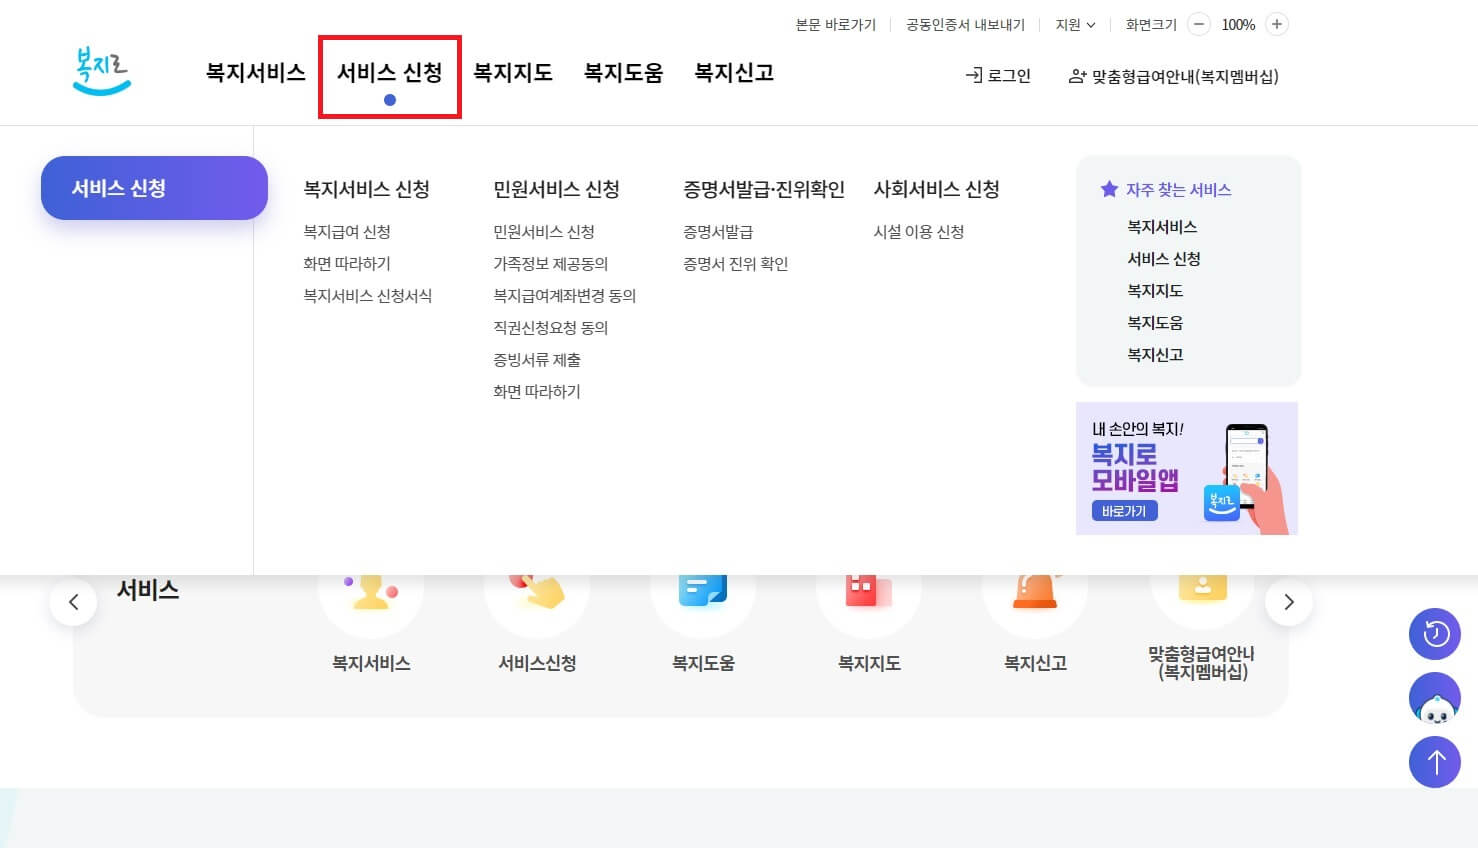Open the 복지지도 map icon

click(x=869, y=600)
